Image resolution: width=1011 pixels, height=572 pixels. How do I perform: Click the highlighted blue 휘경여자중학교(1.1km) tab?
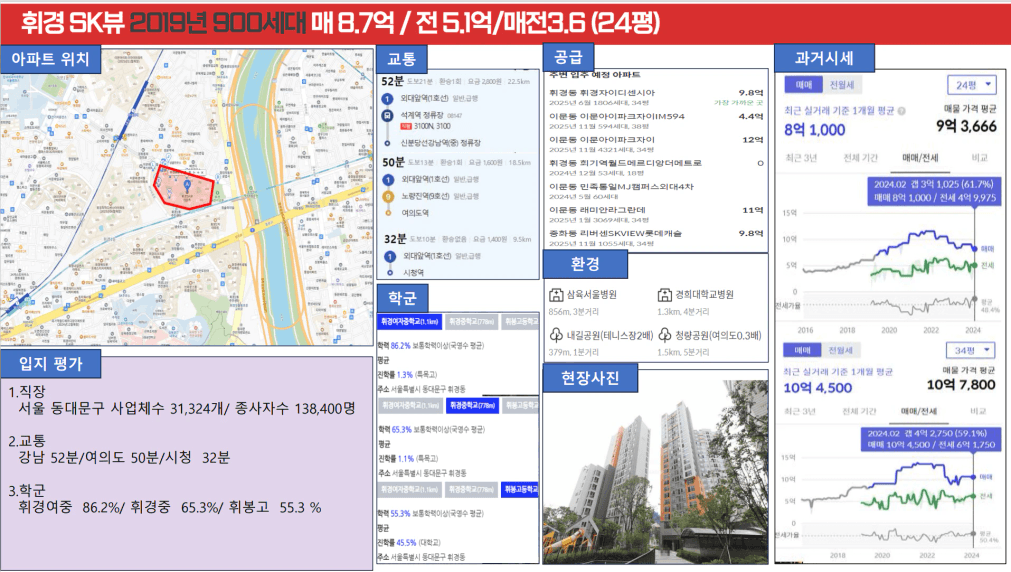(x=409, y=321)
